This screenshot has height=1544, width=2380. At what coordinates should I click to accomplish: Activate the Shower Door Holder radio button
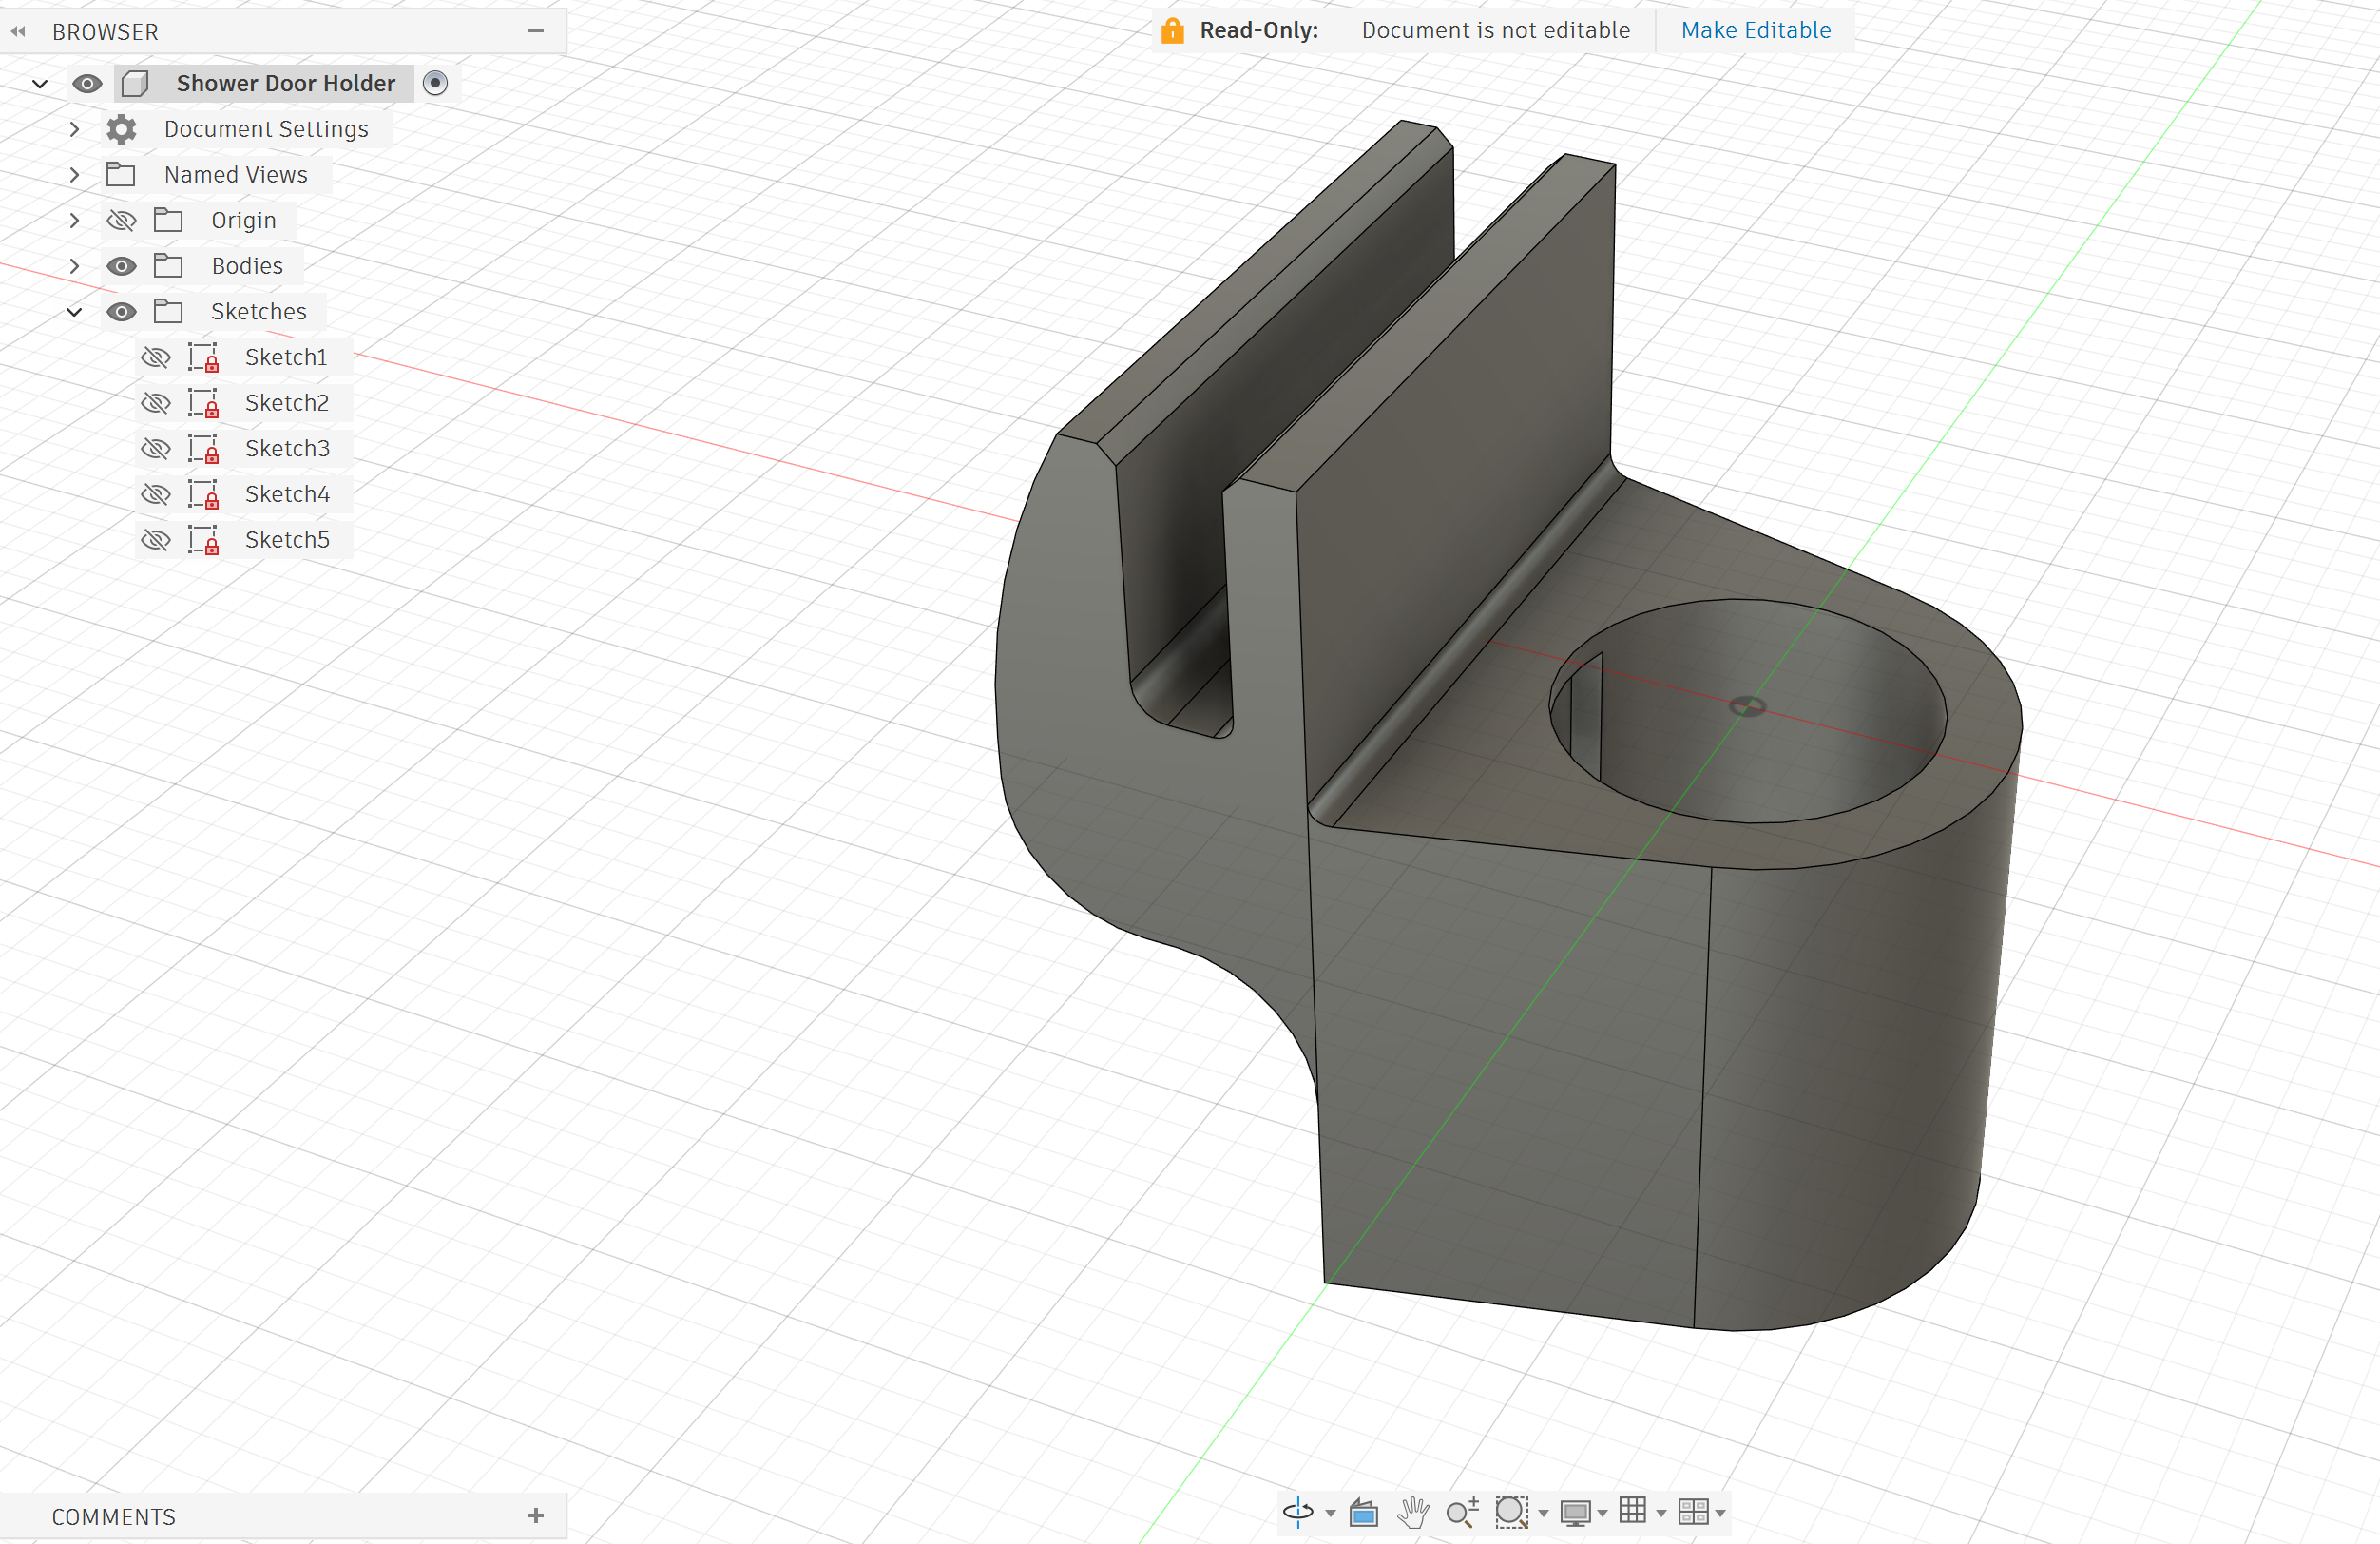click(435, 83)
